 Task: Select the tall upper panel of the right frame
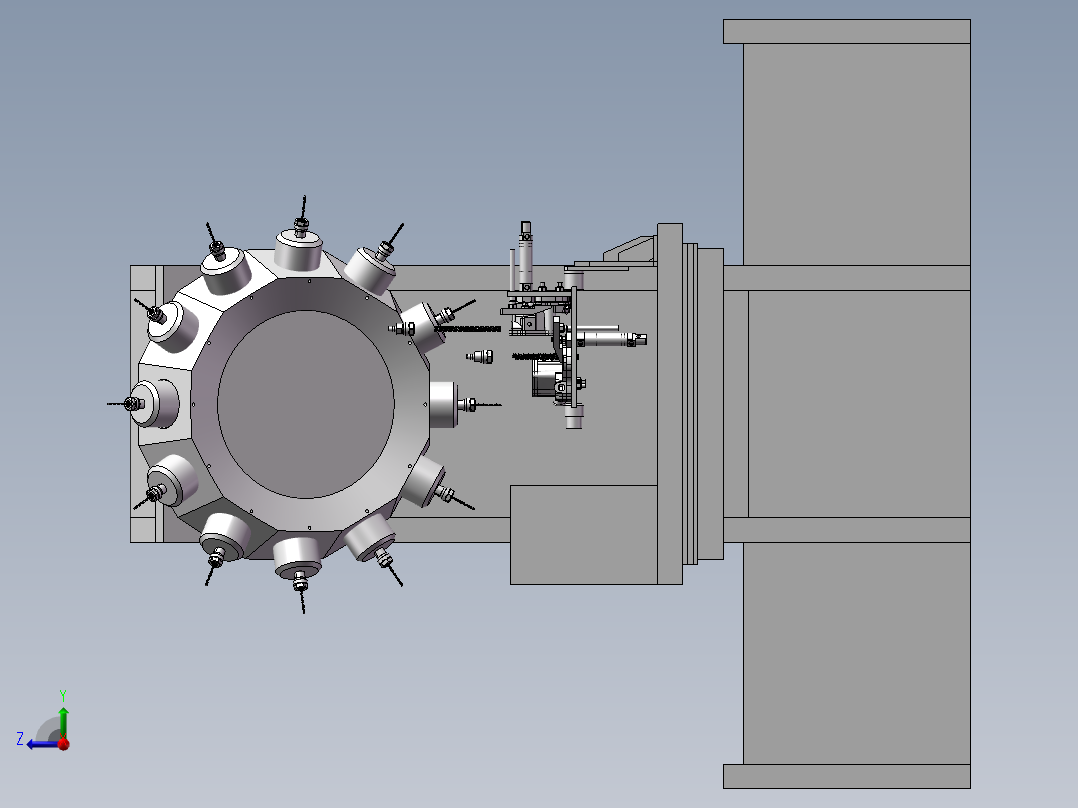(x=857, y=154)
